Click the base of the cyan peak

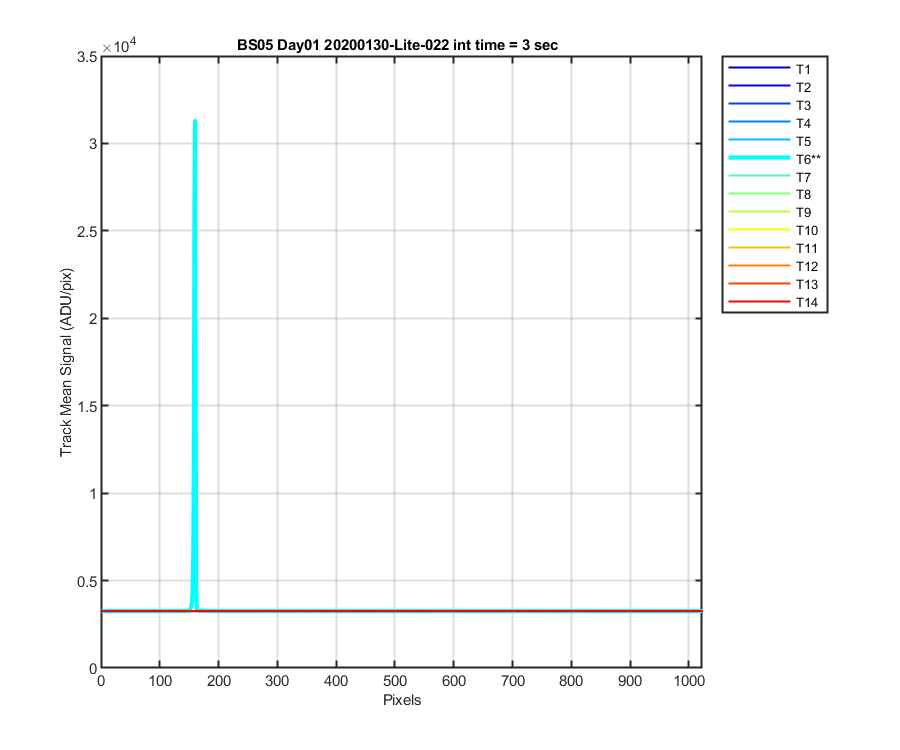pos(195,605)
